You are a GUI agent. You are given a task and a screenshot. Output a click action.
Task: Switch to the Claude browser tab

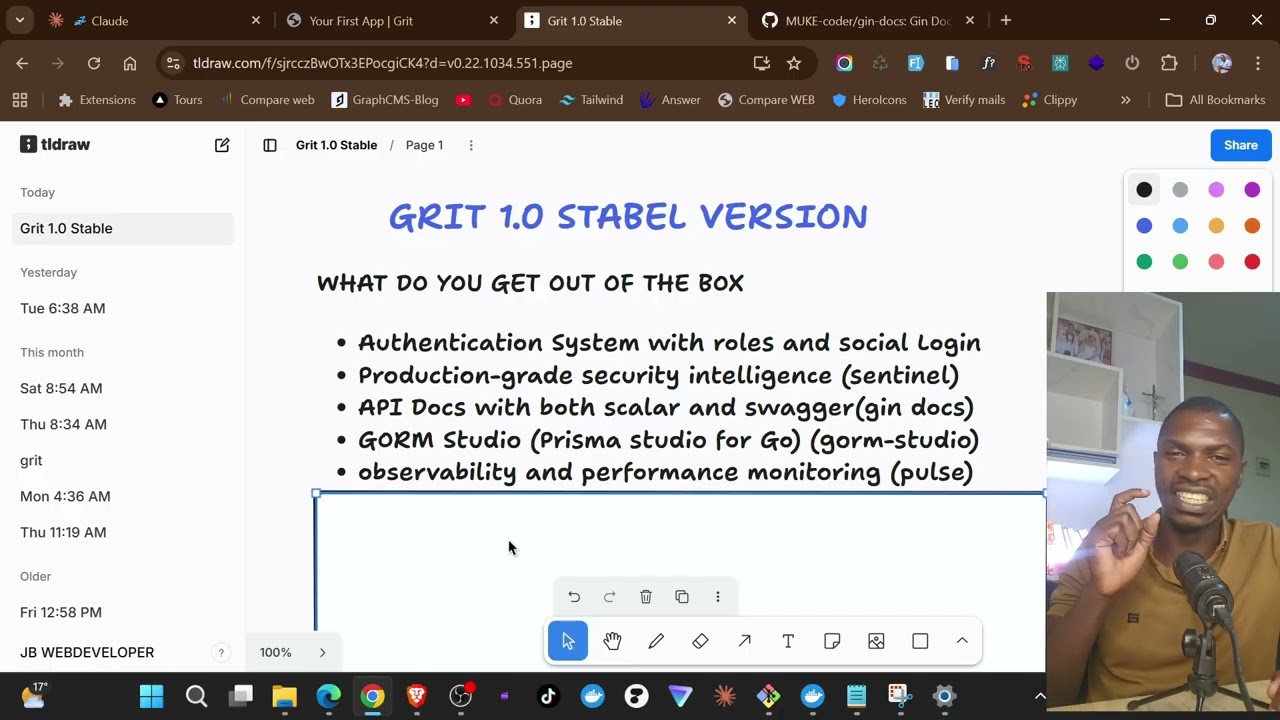[x=155, y=20]
